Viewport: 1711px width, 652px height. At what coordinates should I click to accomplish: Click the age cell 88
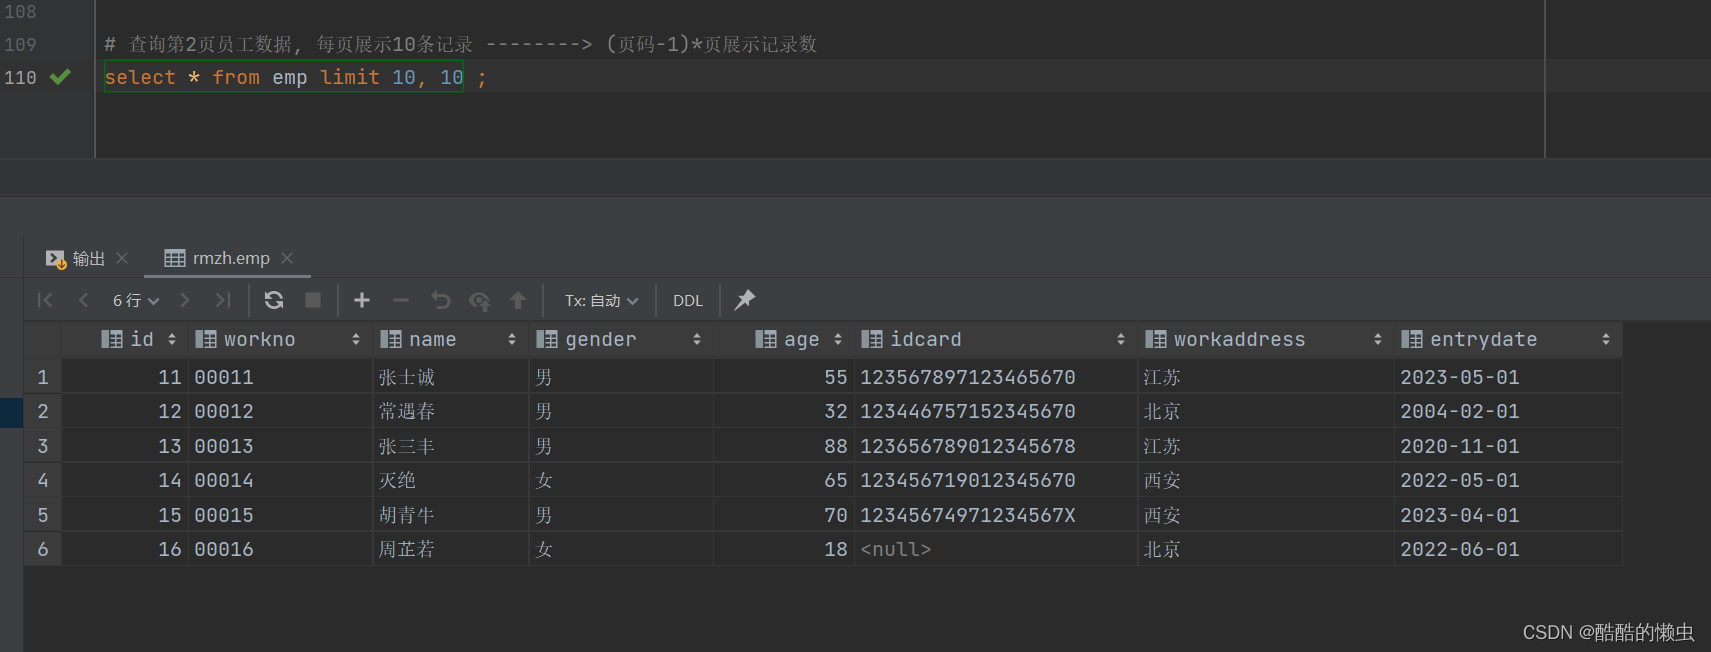coord(784,446)
